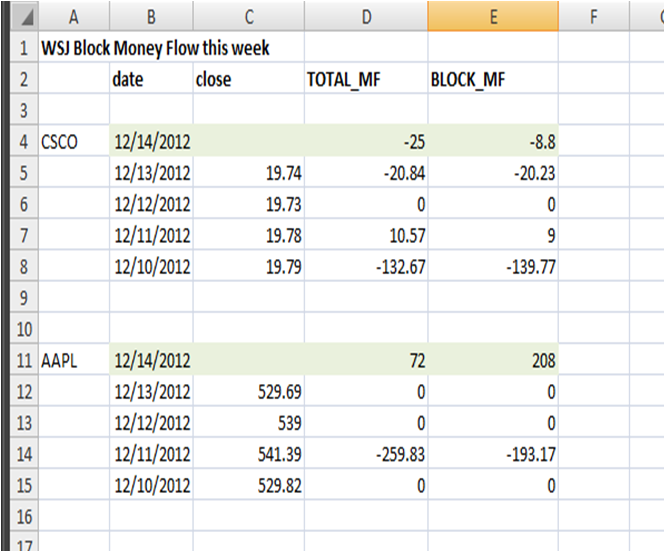The height and width of the screenshot is (552, 665).
Task: Click the 12/13/2012 date in row 12
Action: click(151, 391)
